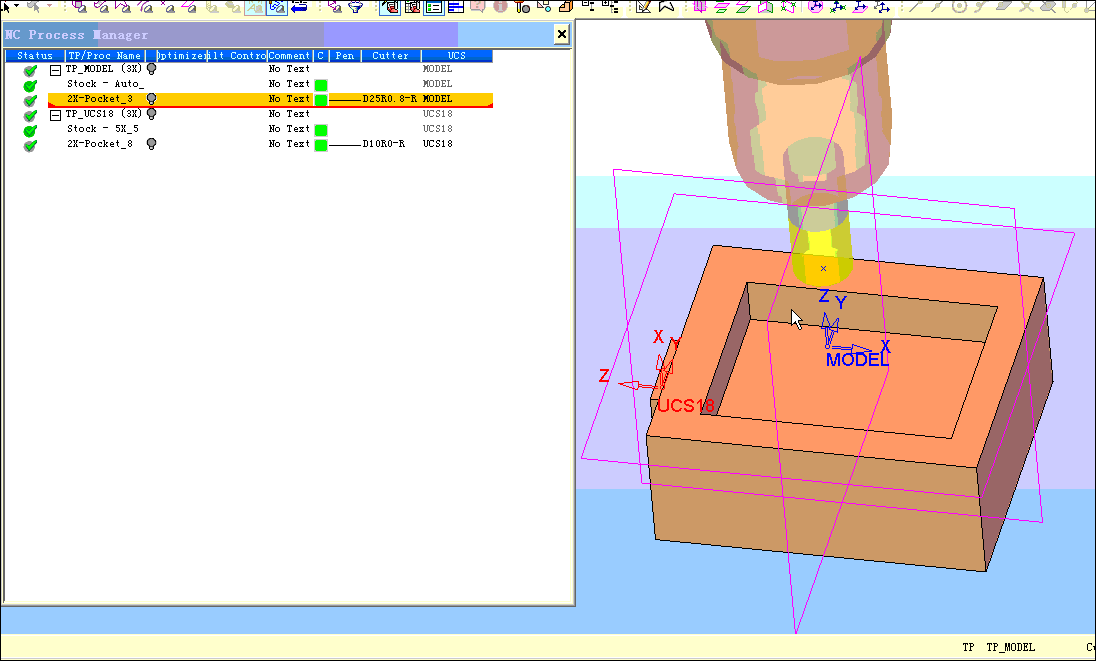This screenshot has height=661, width=1096.
Task: Click the blue table rows icon
Action: [456, 7]
